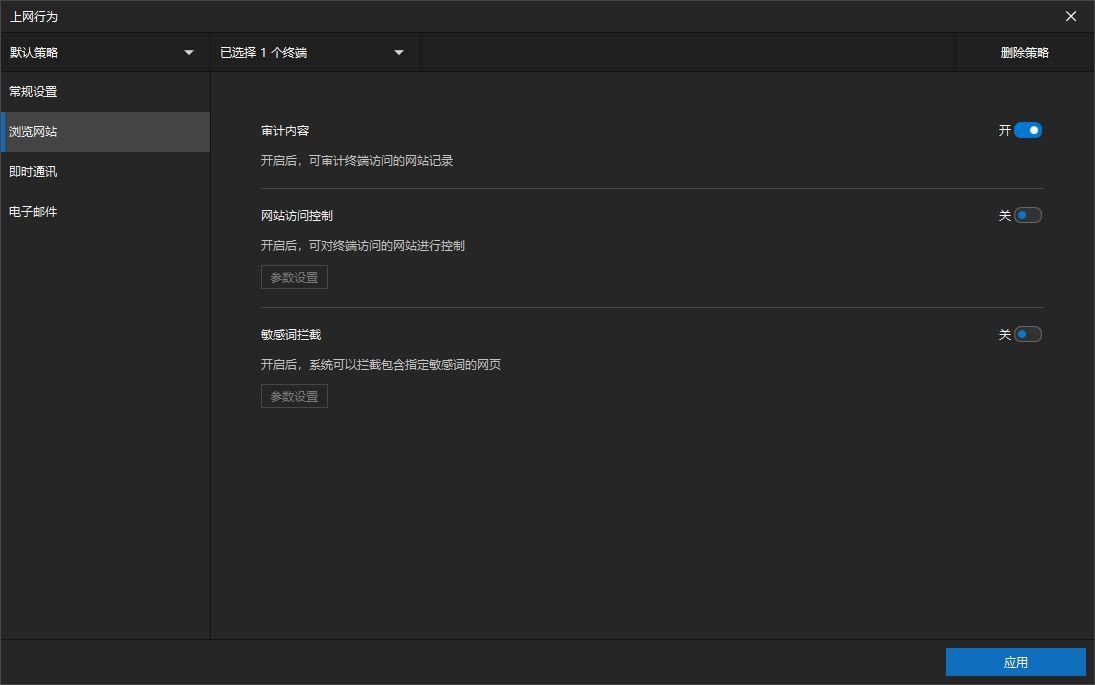Click the 敏感词拦截 heading text
Image resolution: width=1095 pixels, height=685 pixels.
click(291, 334)
